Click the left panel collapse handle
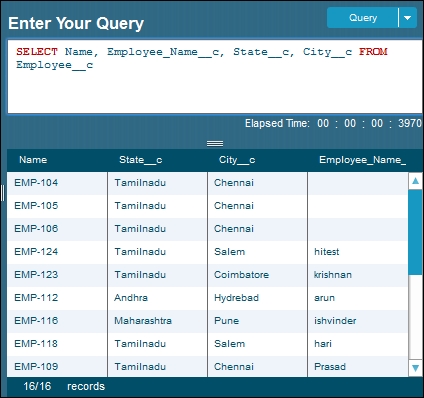This screenshot has width=424, height=398. 3,193
